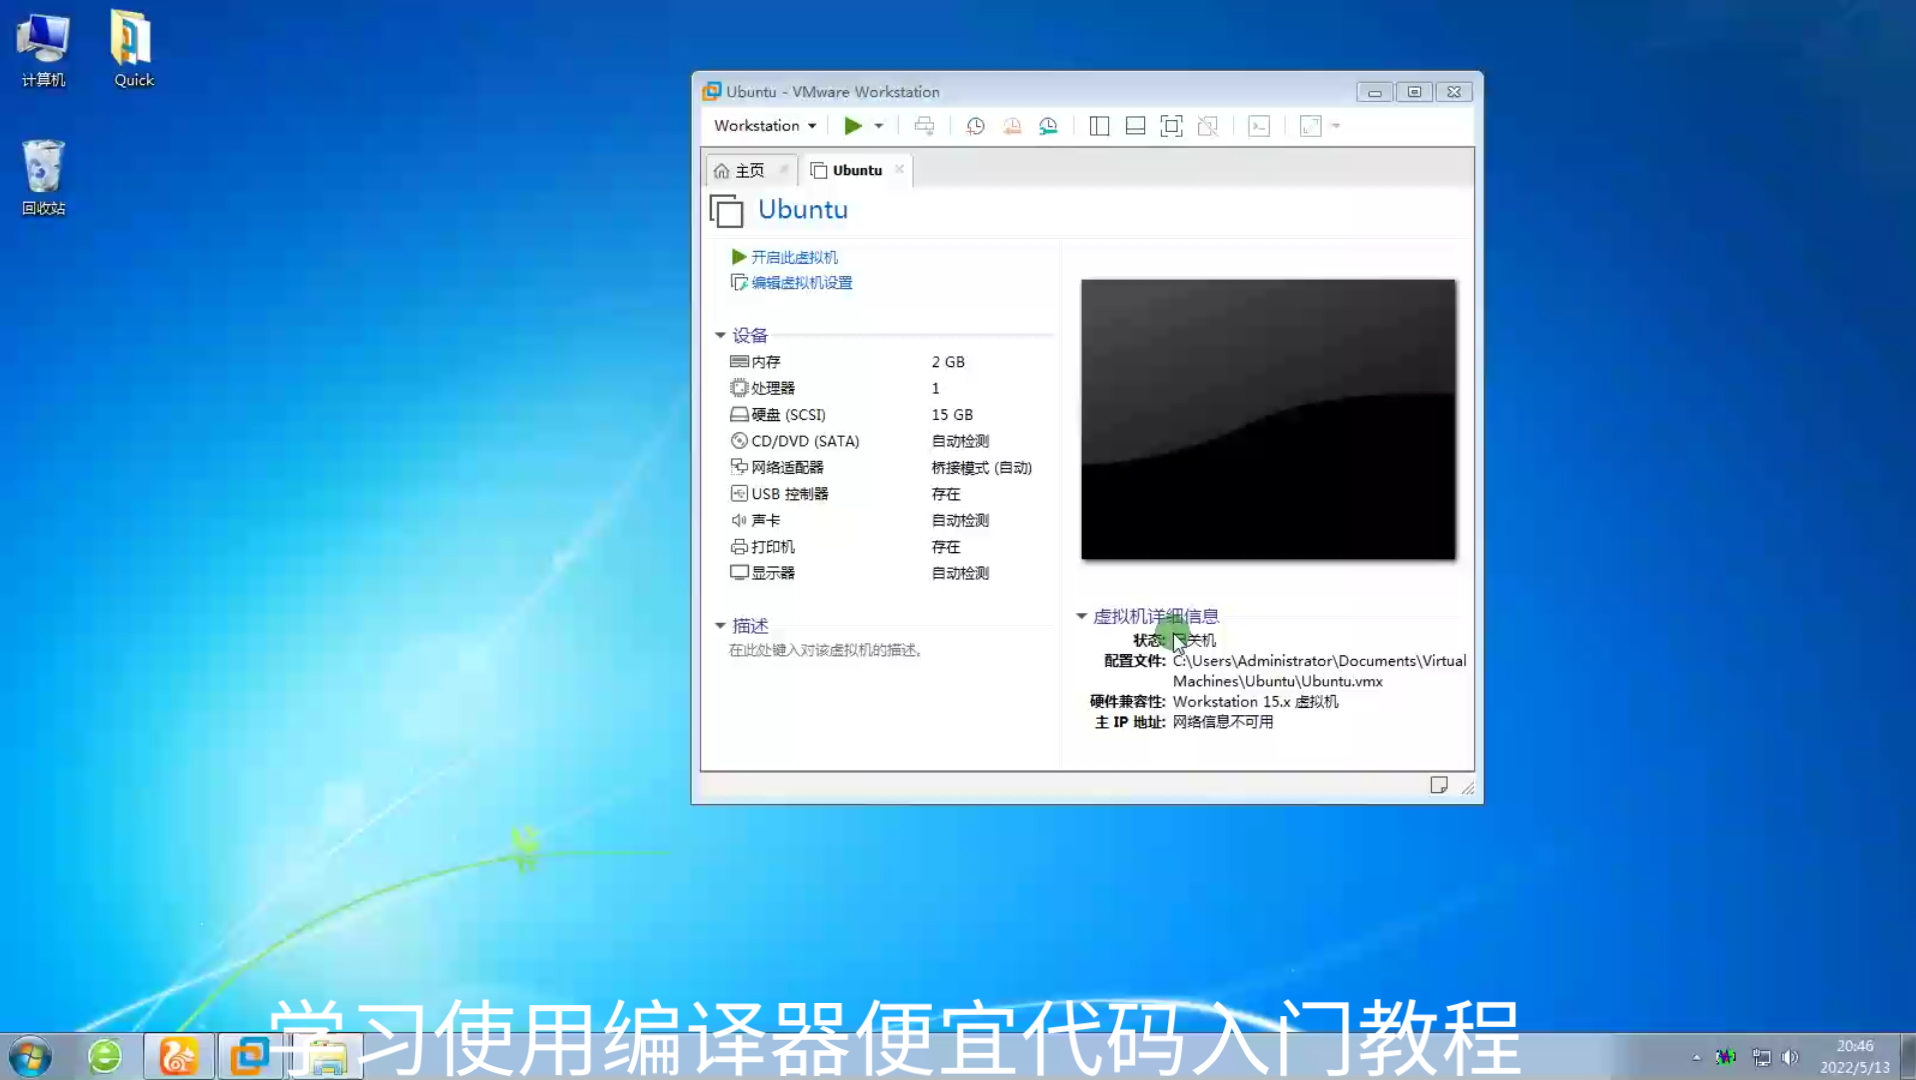Click the Ubuntu.vmx config file path
Image resolution: width=1916 pixels, height=1080 pixels.
(1319, 671)
